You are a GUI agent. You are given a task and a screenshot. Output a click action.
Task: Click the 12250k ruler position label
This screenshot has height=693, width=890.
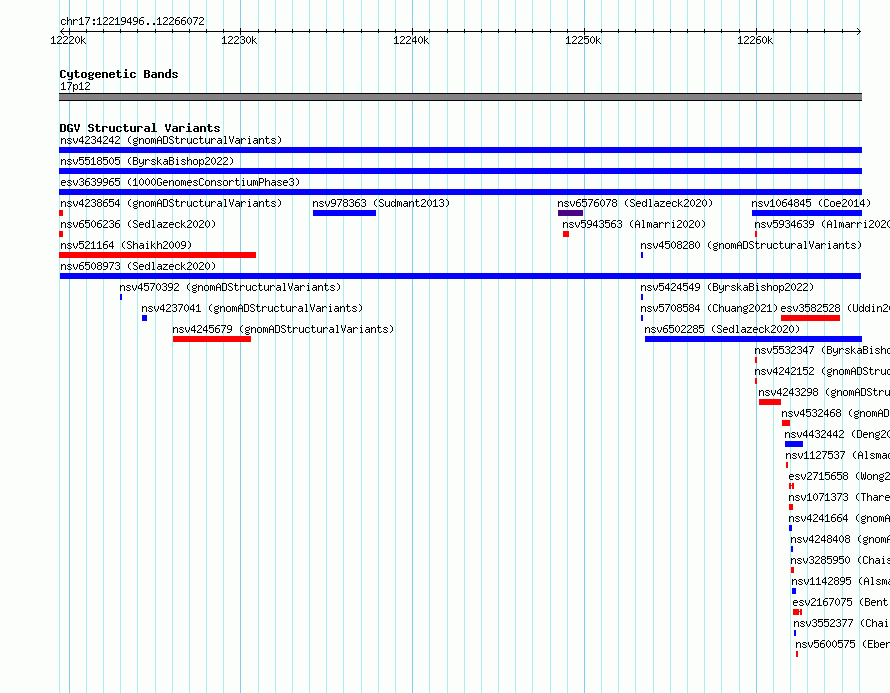583,40
